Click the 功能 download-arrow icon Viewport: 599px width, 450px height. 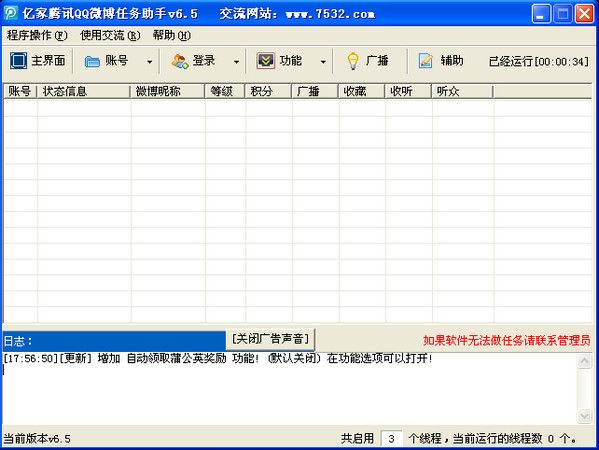(x=266, y=60)
